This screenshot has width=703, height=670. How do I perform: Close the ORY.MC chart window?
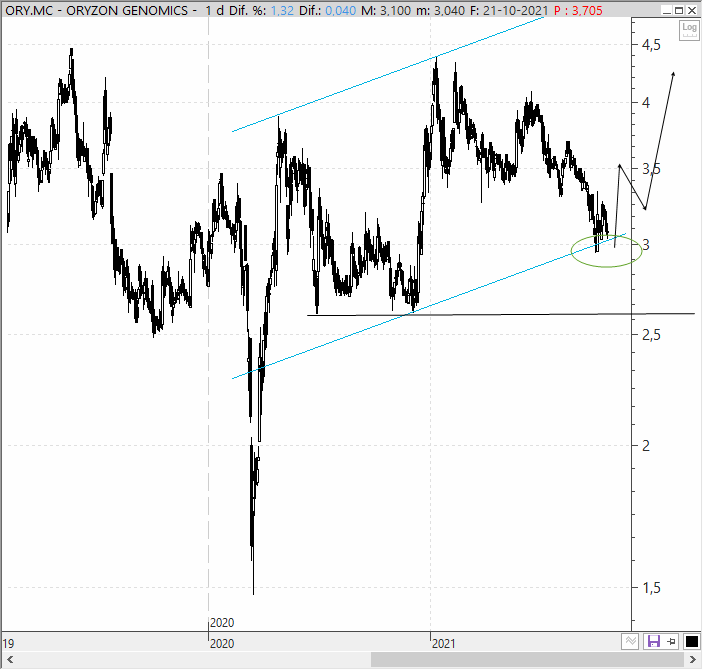(x=691, y=10)
